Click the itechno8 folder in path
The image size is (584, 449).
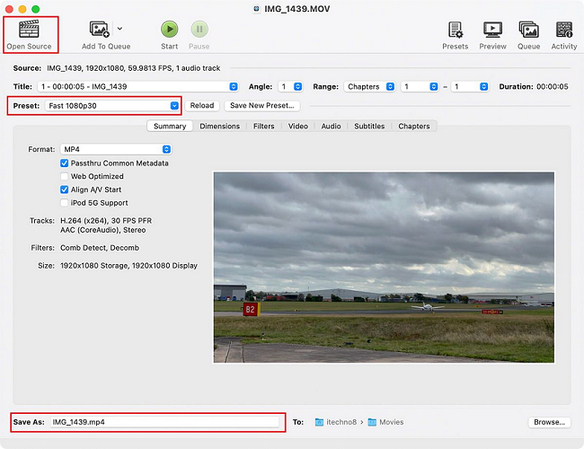(x=336, y=422)
